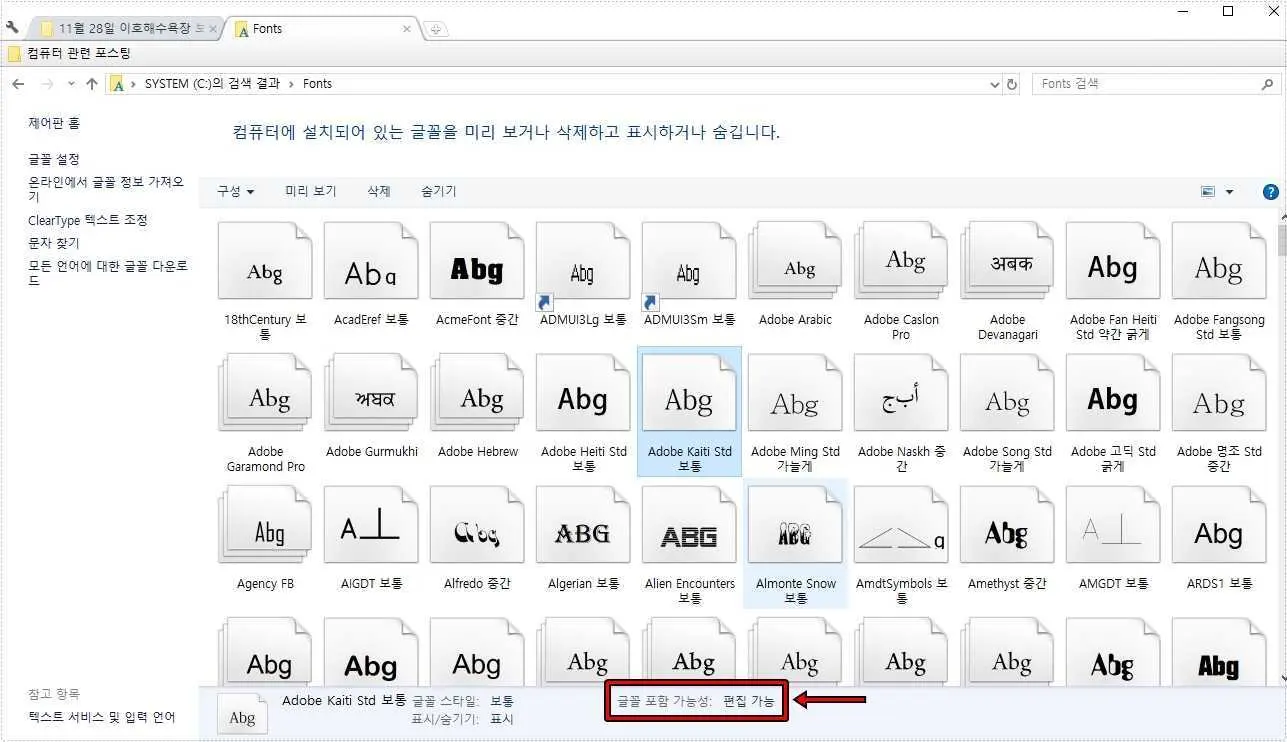Image resolution: width=1287 pixels, height=742 pixels.
Task: Select the Alien Encounters font icon
Action: (689, 525)
